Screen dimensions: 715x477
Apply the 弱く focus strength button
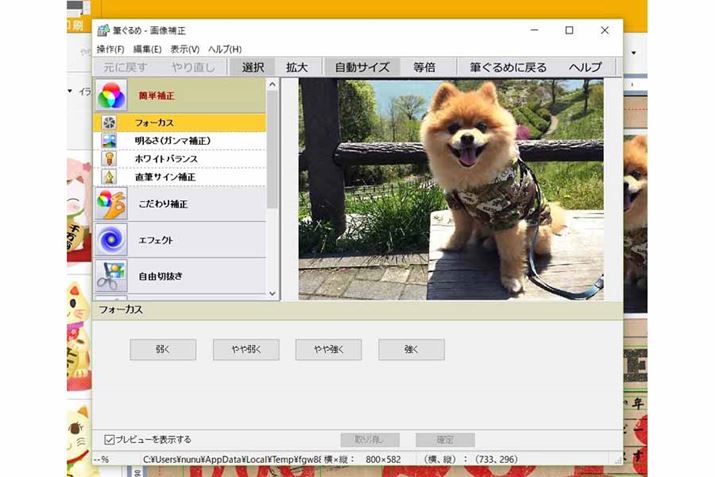[x=163, y=350]
